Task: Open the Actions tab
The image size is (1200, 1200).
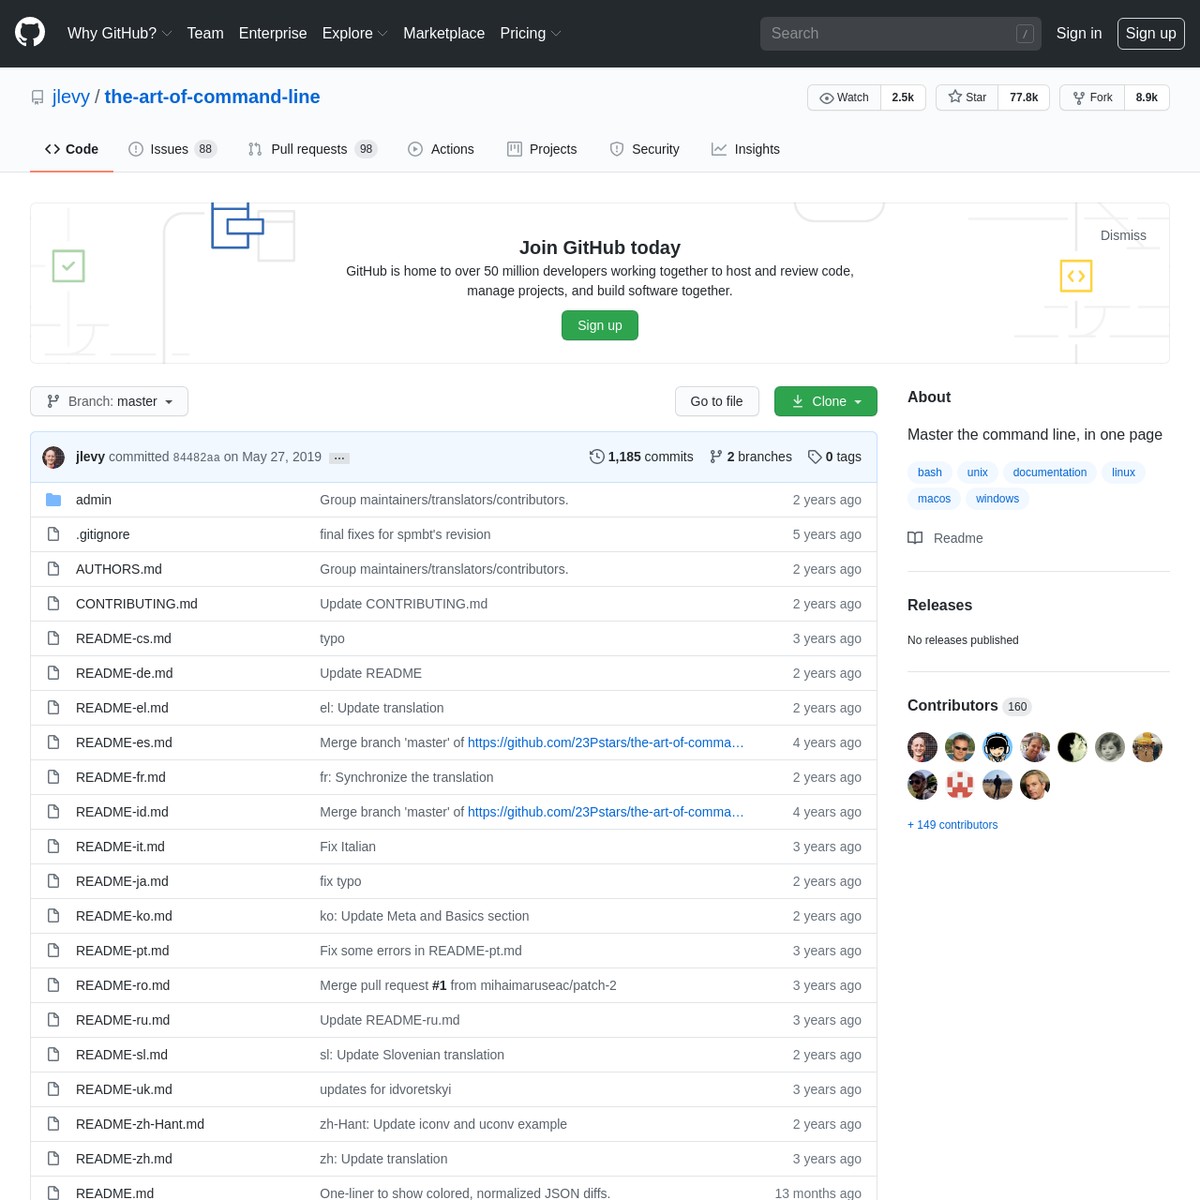Action: (x=441, y=149)
